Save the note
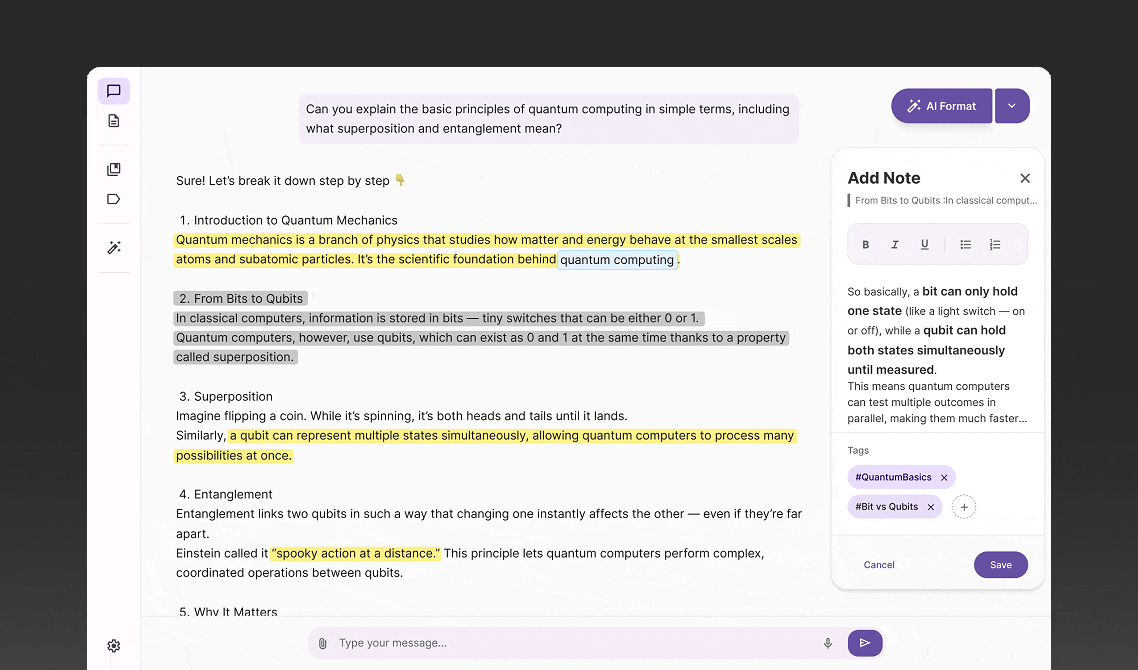The height and width of the screenshot is (670, 1138). pyautogui.click(x=1001, y=565)
